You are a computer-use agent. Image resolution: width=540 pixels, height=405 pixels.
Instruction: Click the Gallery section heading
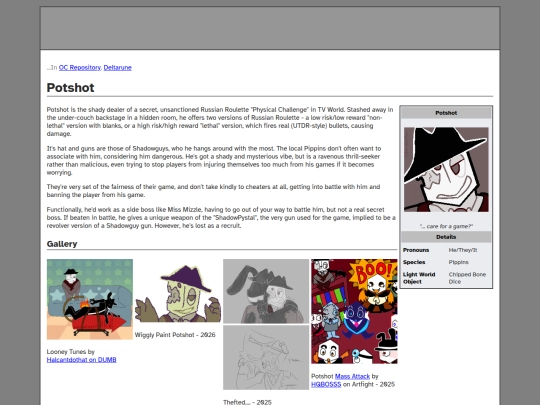click(62, 244)
